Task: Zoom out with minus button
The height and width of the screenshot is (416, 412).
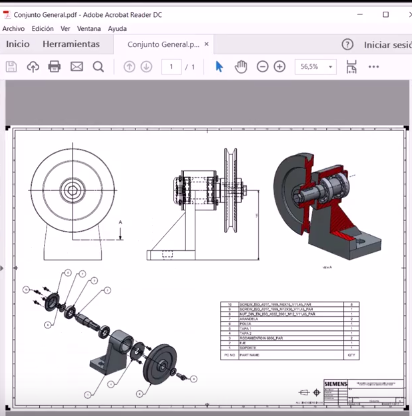Action: coord(263,67)
